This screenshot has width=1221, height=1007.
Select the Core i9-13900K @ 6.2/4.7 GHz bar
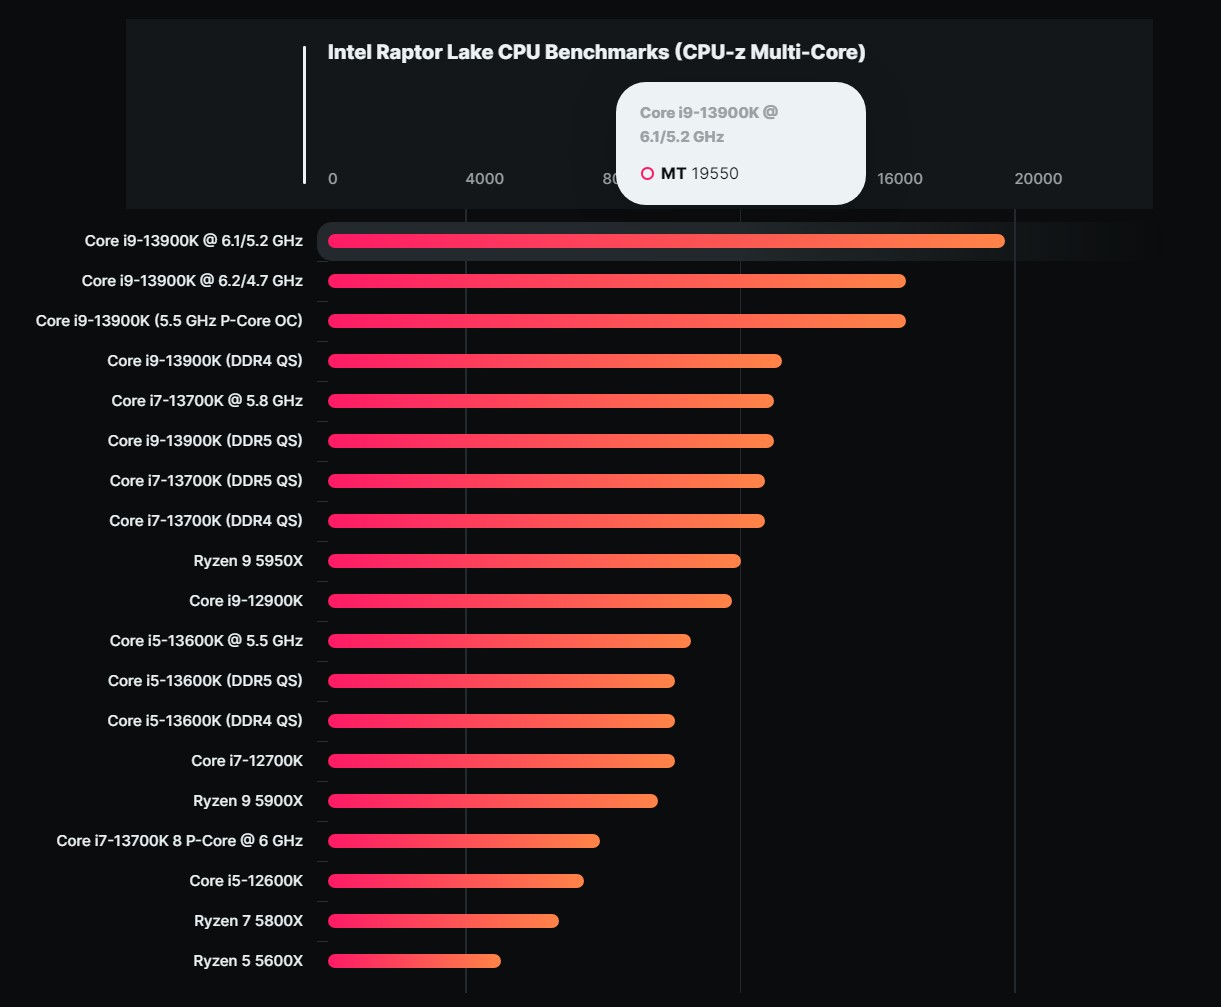[x=616, y=281]
